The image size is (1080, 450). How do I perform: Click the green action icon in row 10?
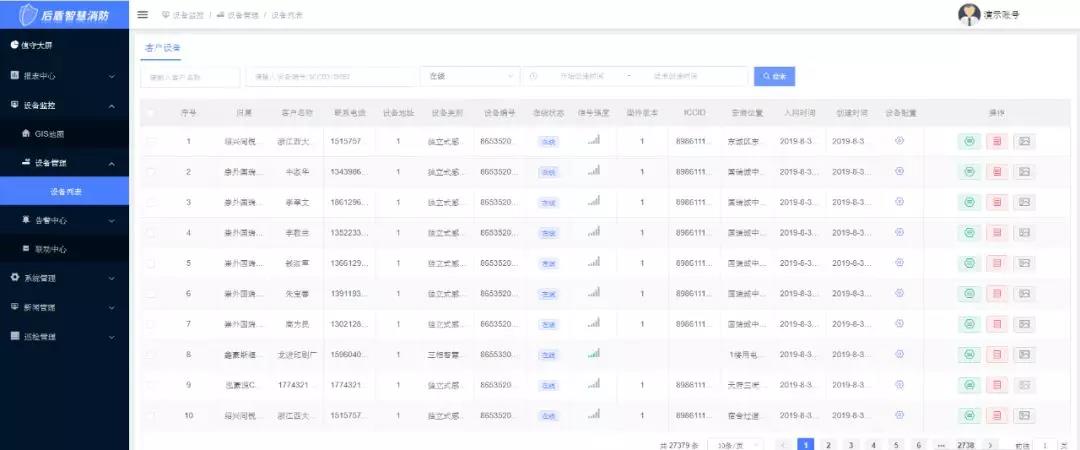[969, 415]
